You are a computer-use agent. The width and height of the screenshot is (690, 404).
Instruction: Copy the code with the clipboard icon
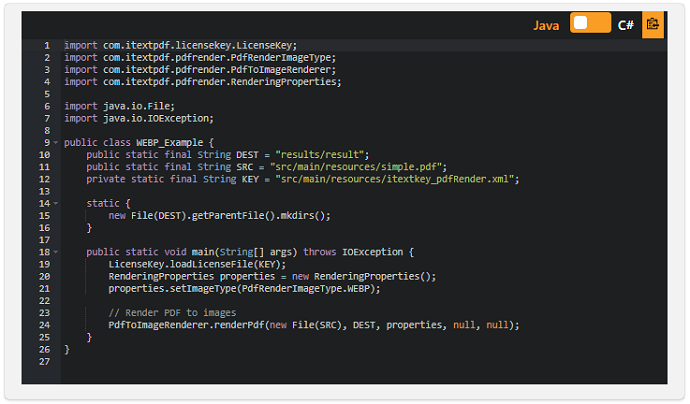652,24
